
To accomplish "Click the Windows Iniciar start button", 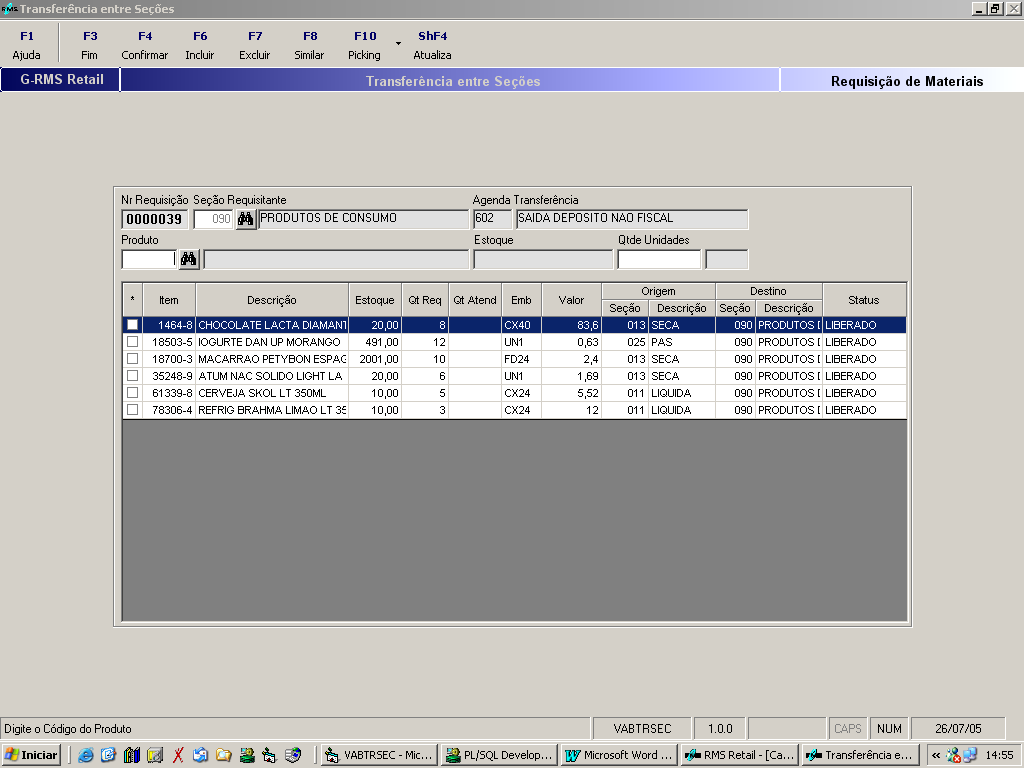I will pos(31,755).
